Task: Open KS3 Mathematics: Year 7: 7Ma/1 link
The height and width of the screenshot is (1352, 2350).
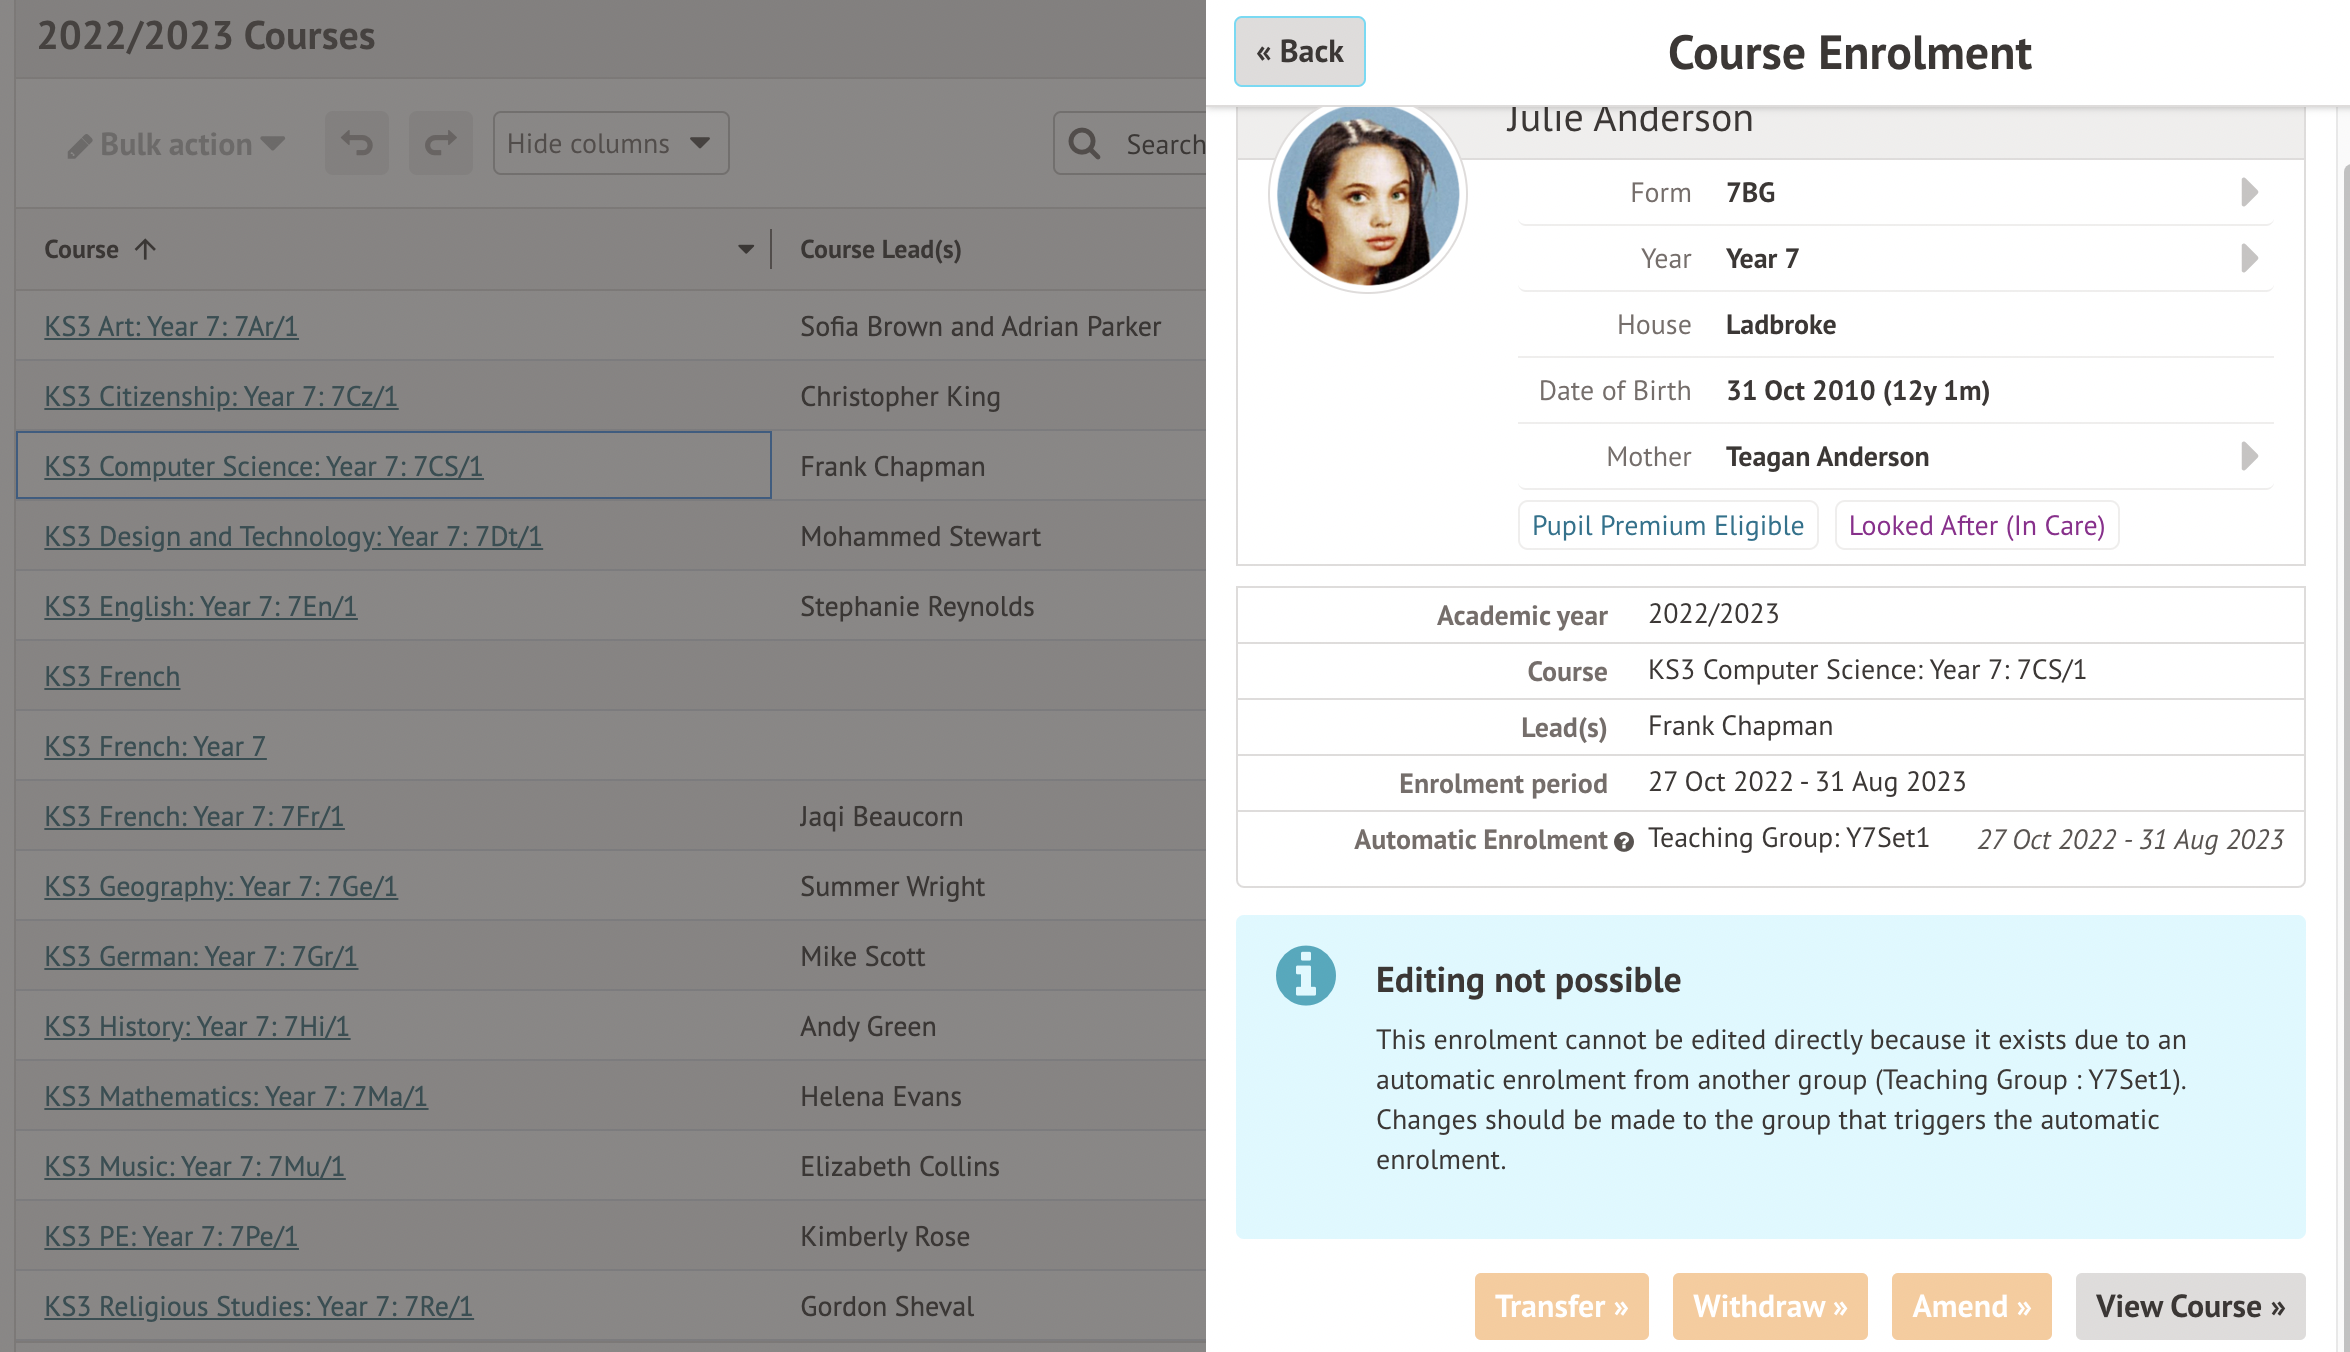Action: tap(236, 1096)
